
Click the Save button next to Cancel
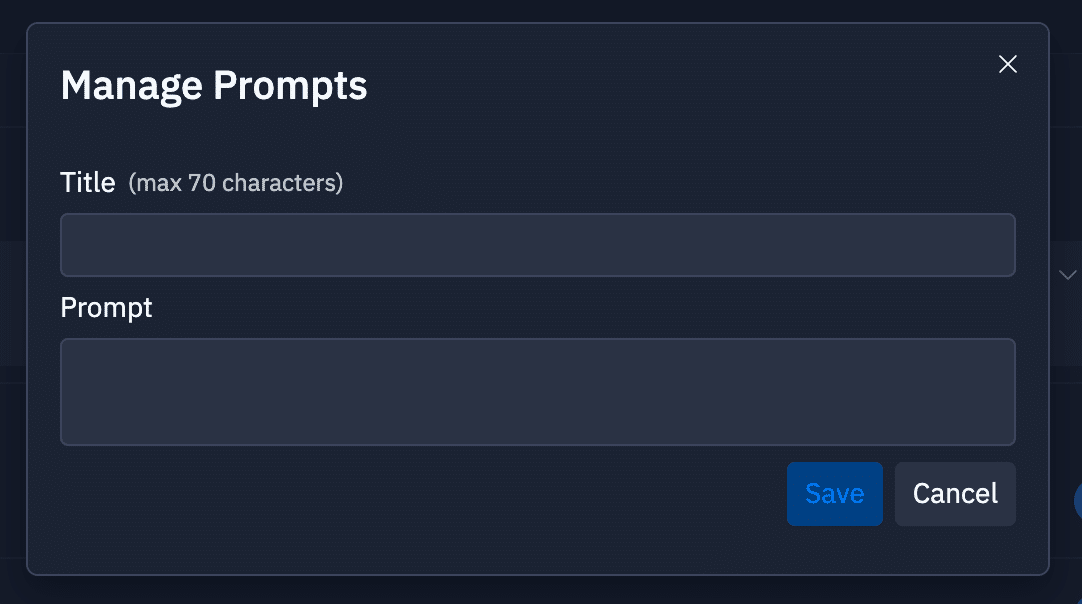pos(834,494)
